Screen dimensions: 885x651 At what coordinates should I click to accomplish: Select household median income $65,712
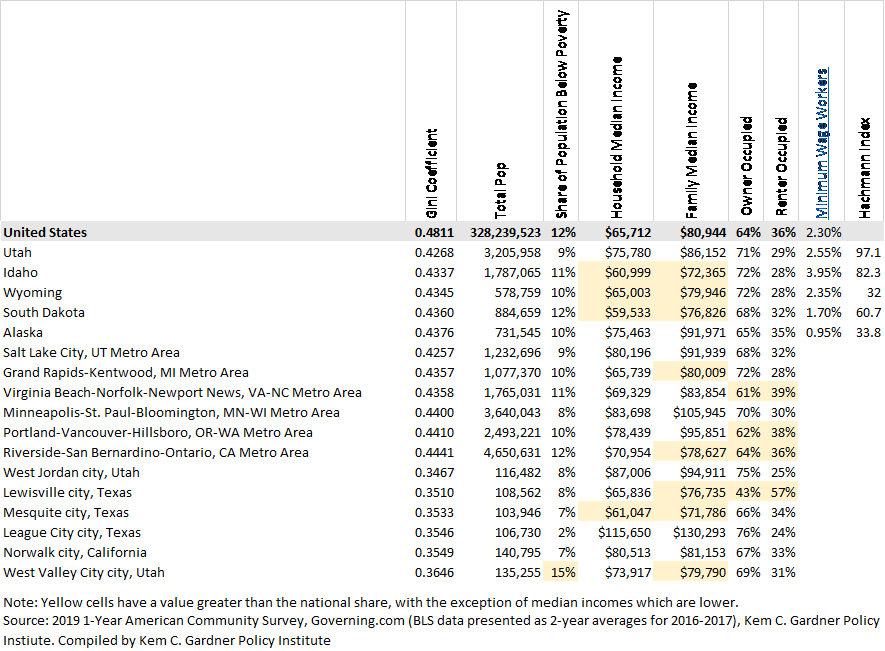tap(628, 233)
